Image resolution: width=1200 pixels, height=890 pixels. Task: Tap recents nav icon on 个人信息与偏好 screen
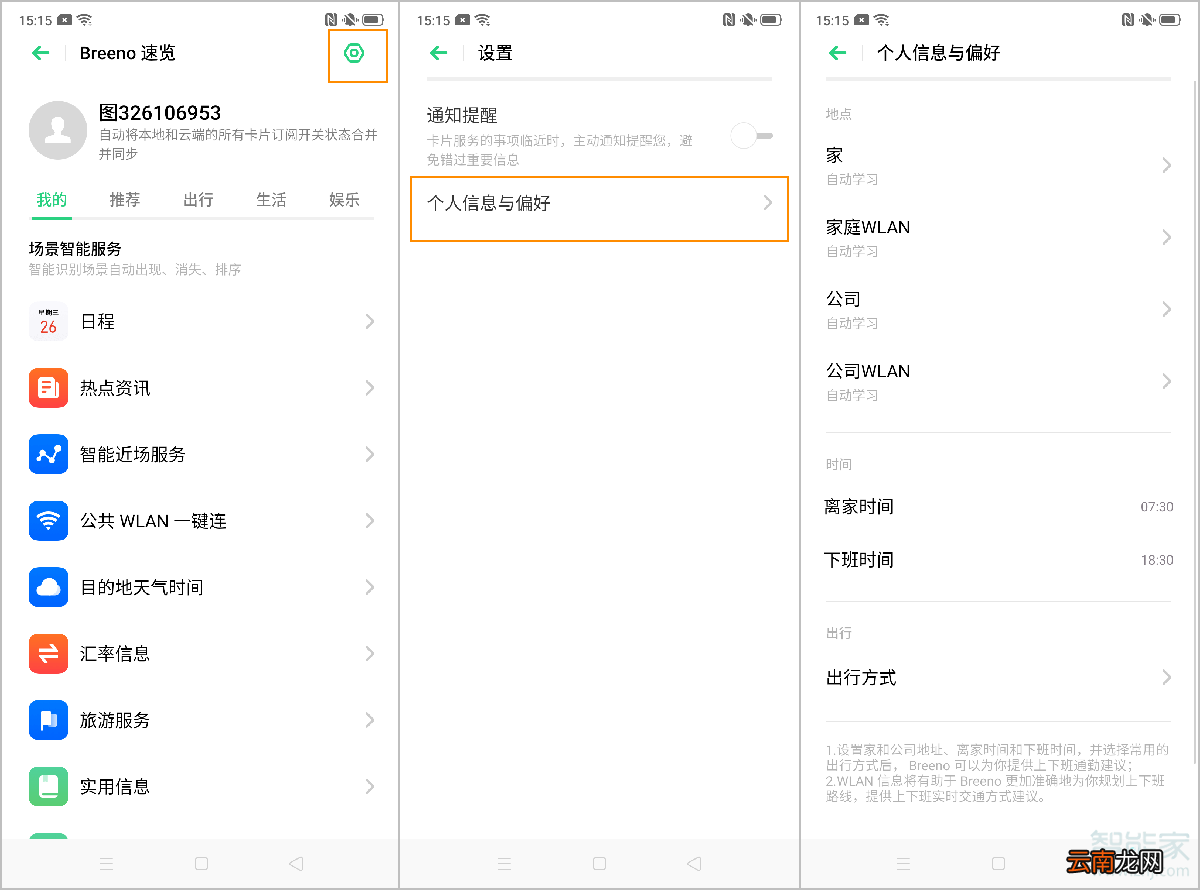point(903,863)
